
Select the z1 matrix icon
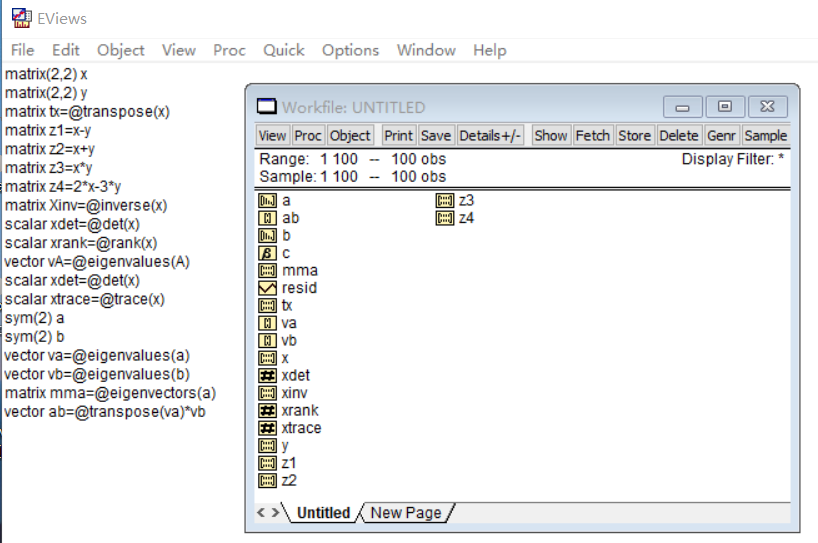point(267,463)
